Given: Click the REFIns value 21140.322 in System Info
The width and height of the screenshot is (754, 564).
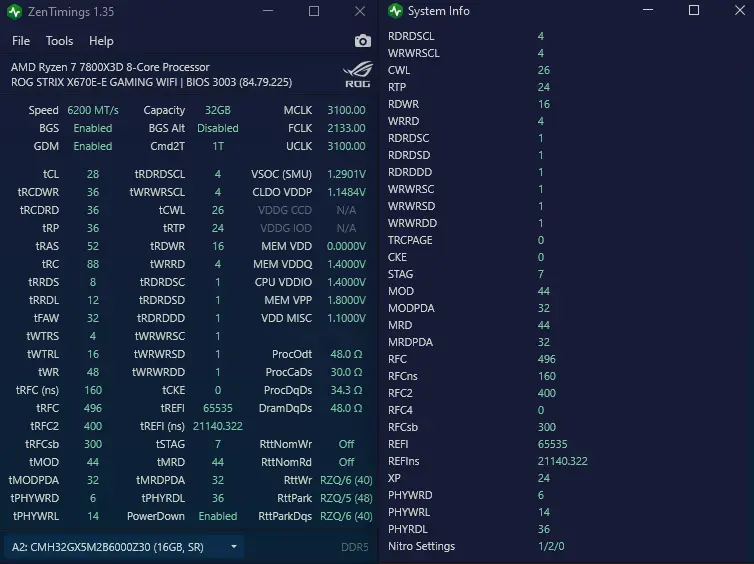Looking at the screenshot, I should point(563,461).
